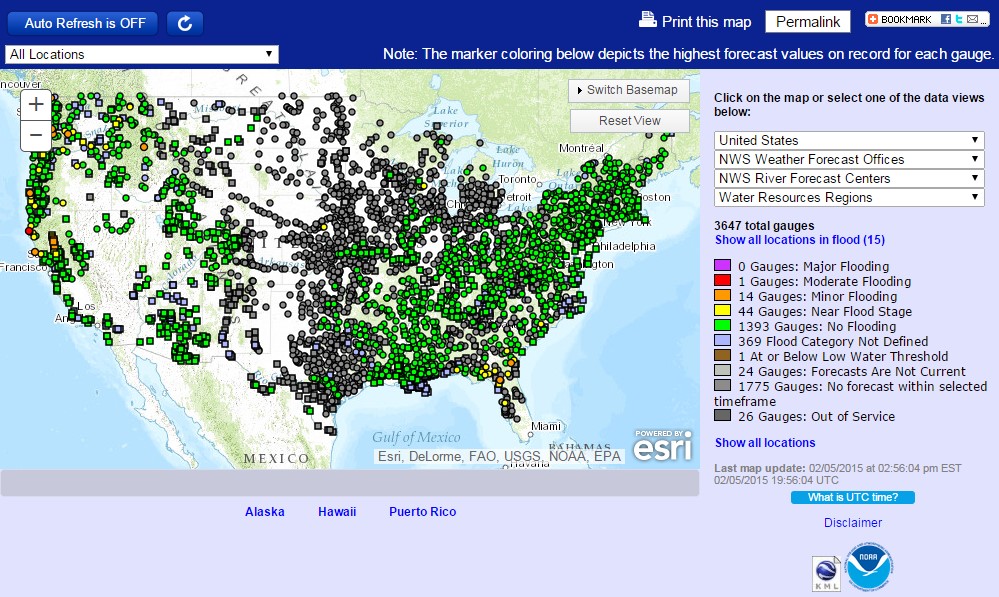Click the printer icon beside Print this map
Screen dimensions: 999x597
click(648, 20)
